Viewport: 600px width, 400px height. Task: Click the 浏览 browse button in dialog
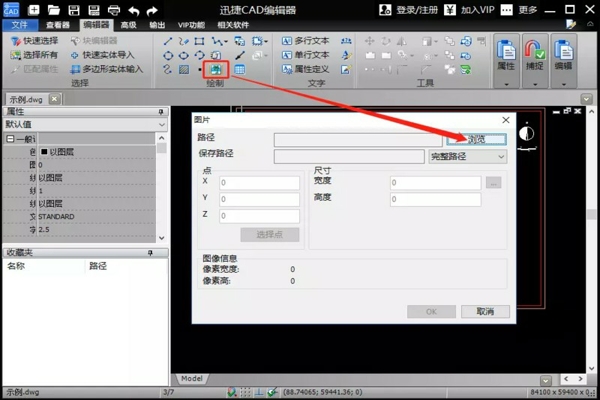pos(476,139)
